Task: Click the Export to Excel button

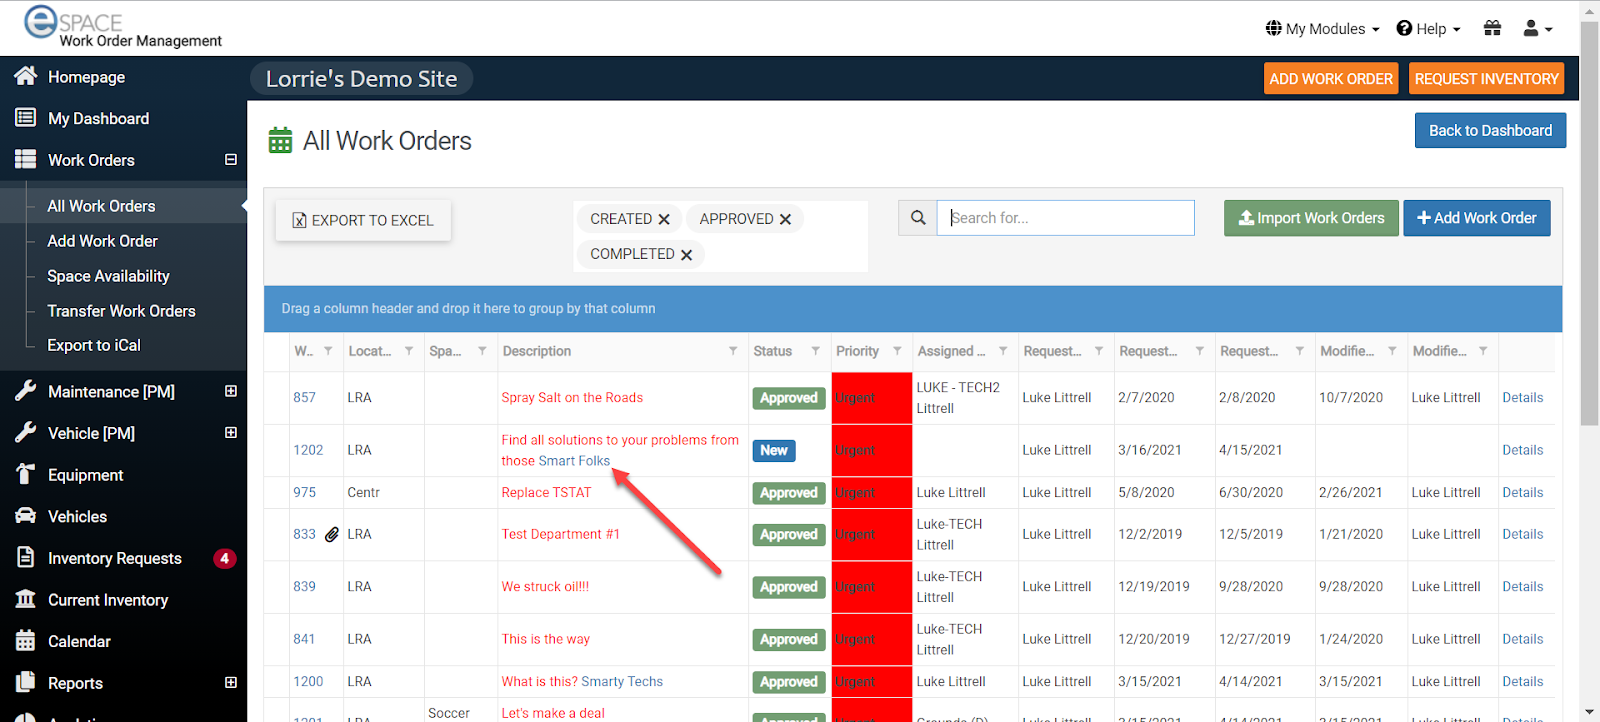Action: coord(363,220)
